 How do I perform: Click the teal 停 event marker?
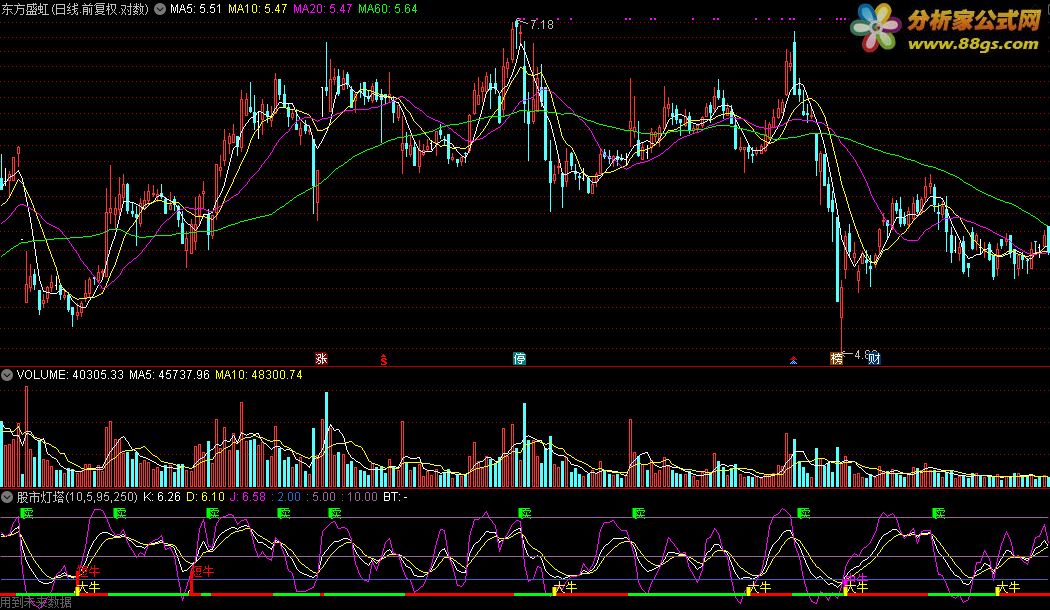click(519, 359)
